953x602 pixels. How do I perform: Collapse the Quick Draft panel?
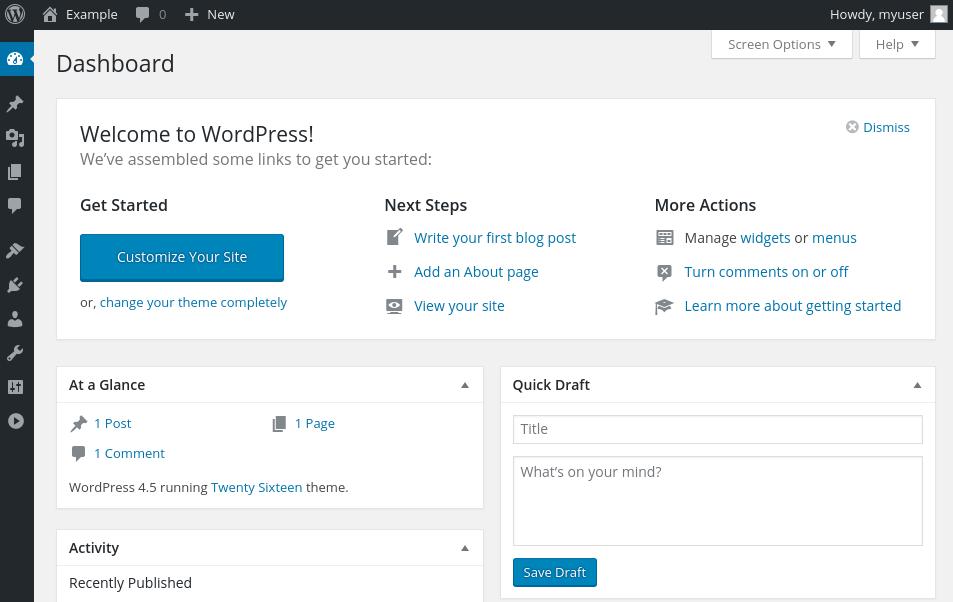point(916,384)
